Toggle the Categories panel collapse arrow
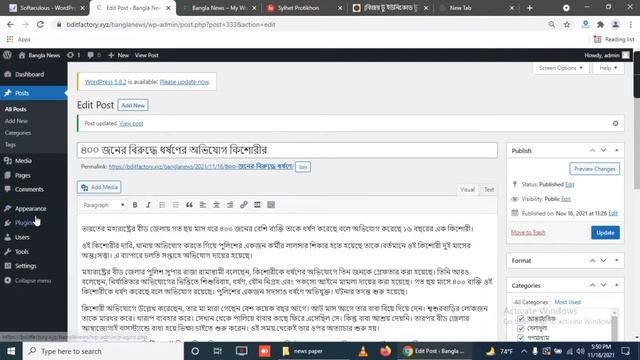The width and height of the screenshot is (640, 360). (x=616, y=285)
